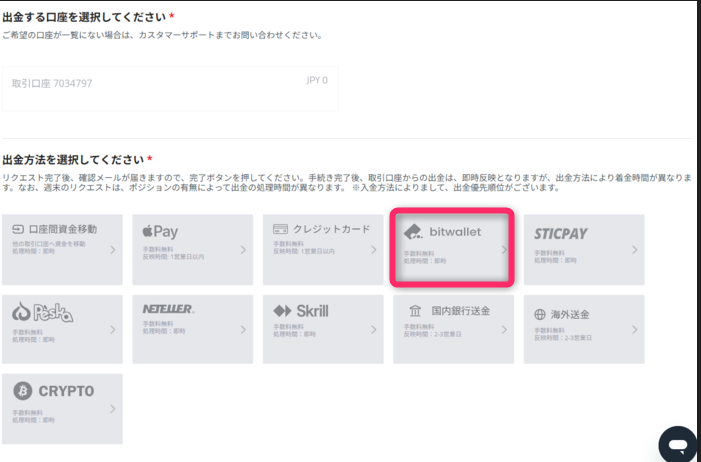Click the NETELLER logo
This screenshot has width=701, height=462.
pos(168,309)
